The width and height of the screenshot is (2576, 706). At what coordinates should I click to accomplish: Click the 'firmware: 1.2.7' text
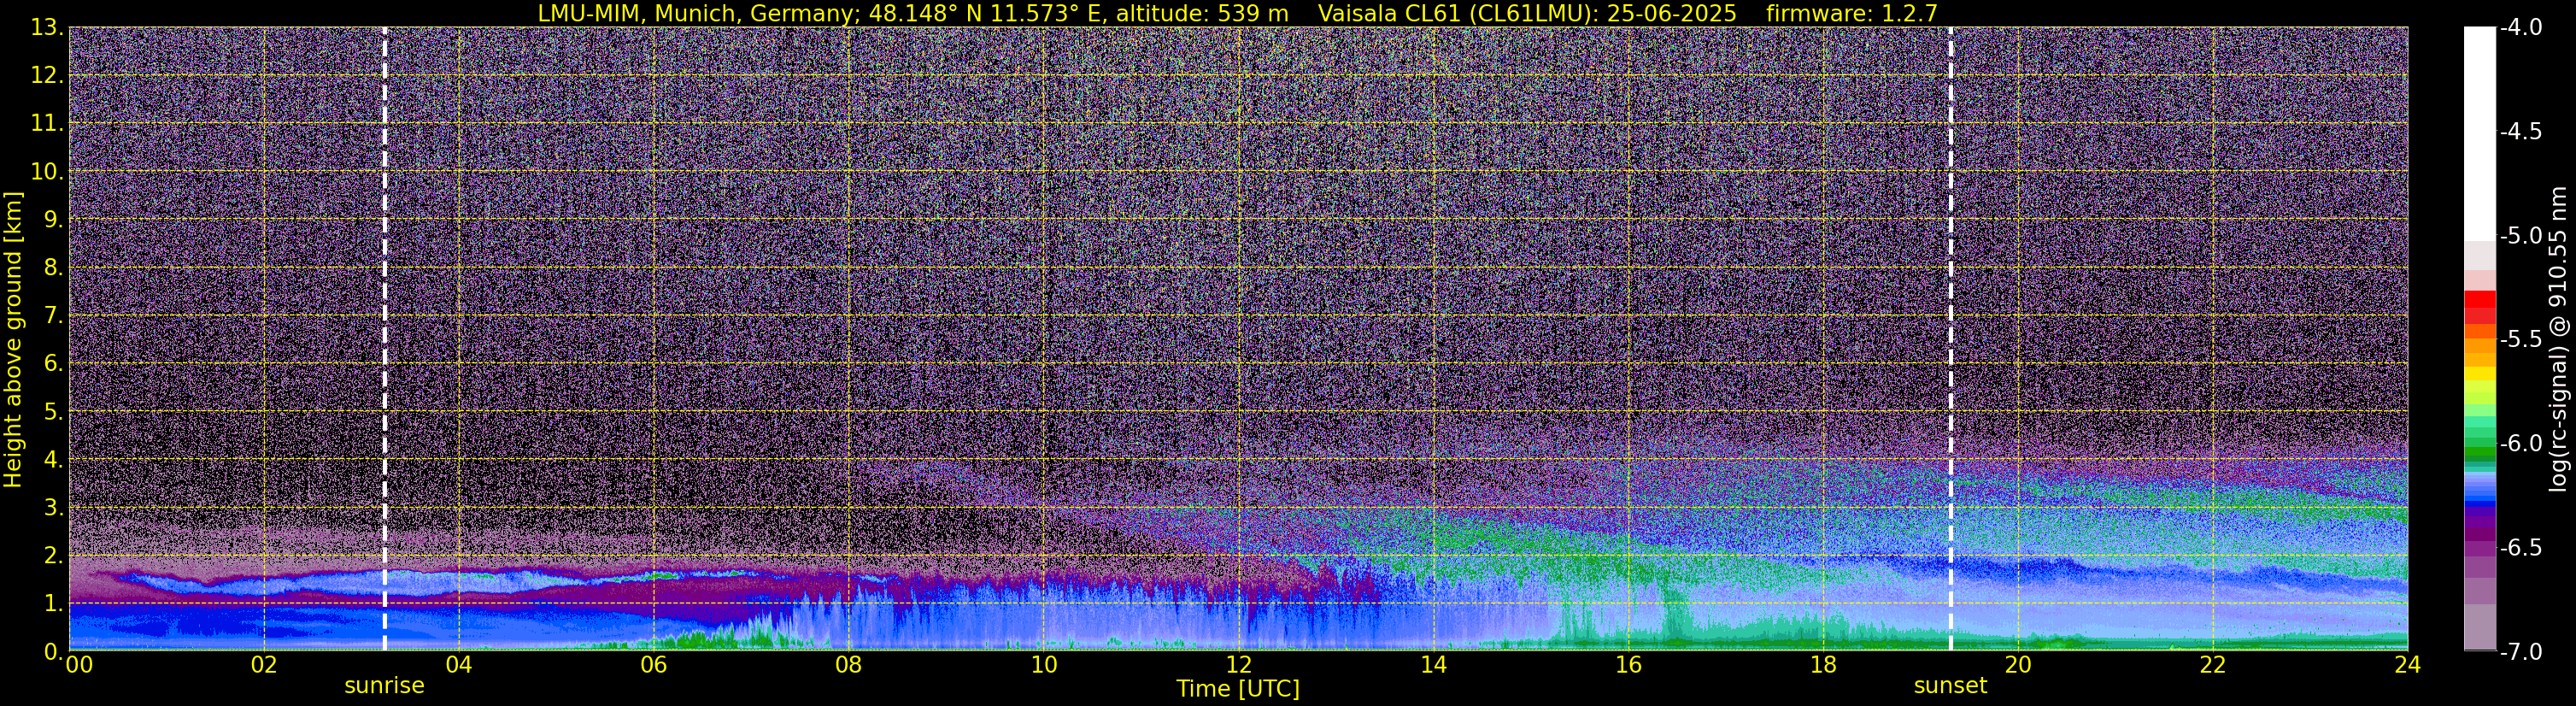pyautogui.click(x=1852, y=13)
